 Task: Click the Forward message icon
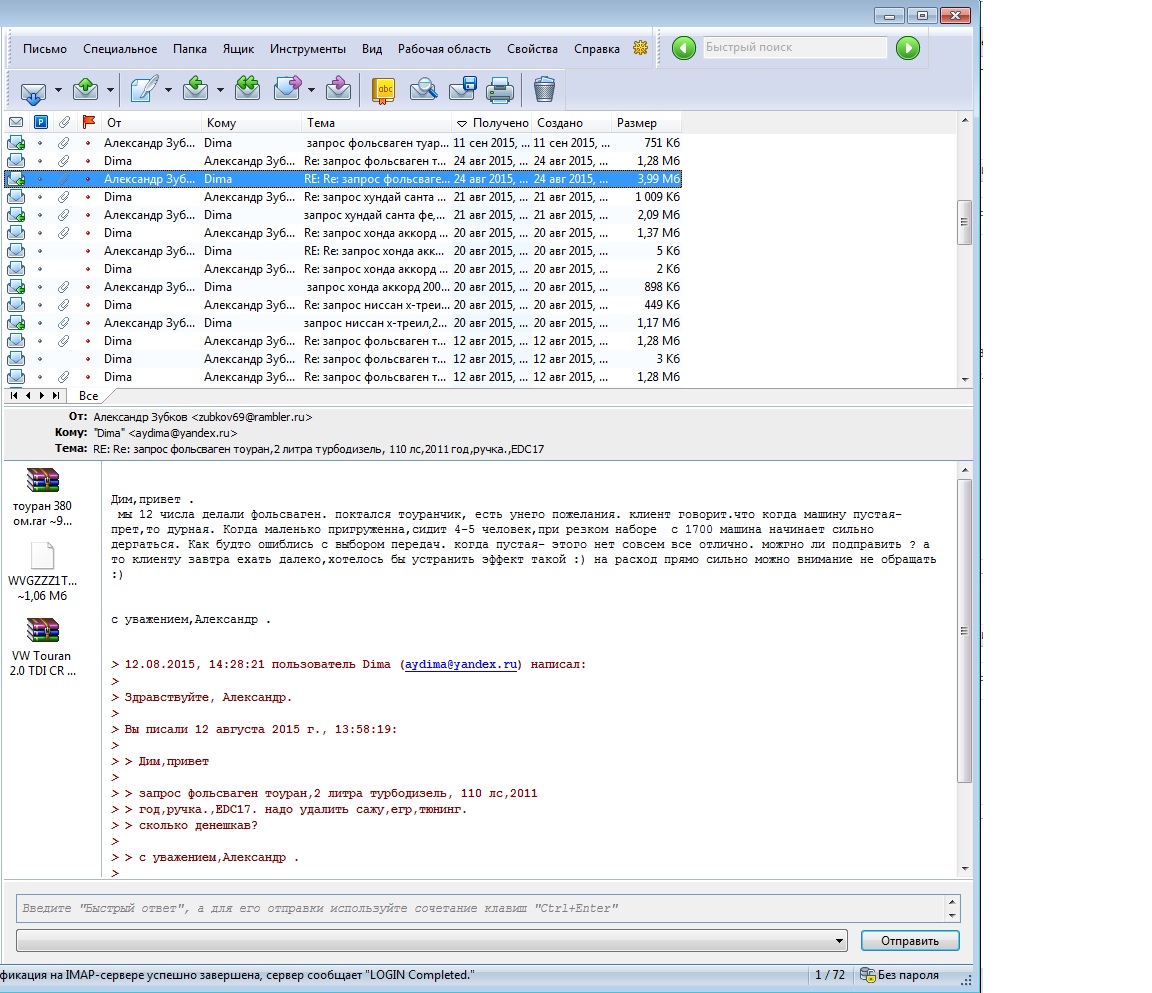(x=287, y=90)
